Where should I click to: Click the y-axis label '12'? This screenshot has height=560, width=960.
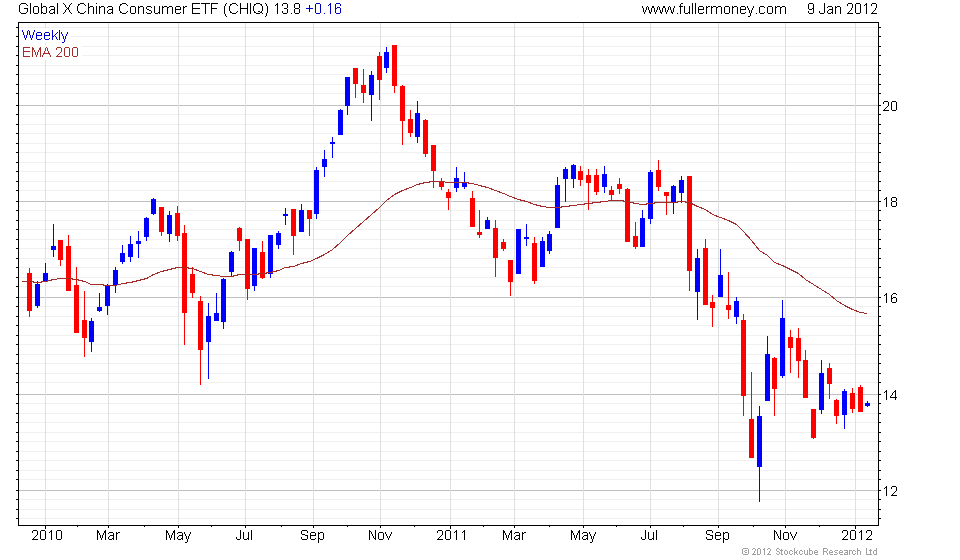tap(890, 491)
